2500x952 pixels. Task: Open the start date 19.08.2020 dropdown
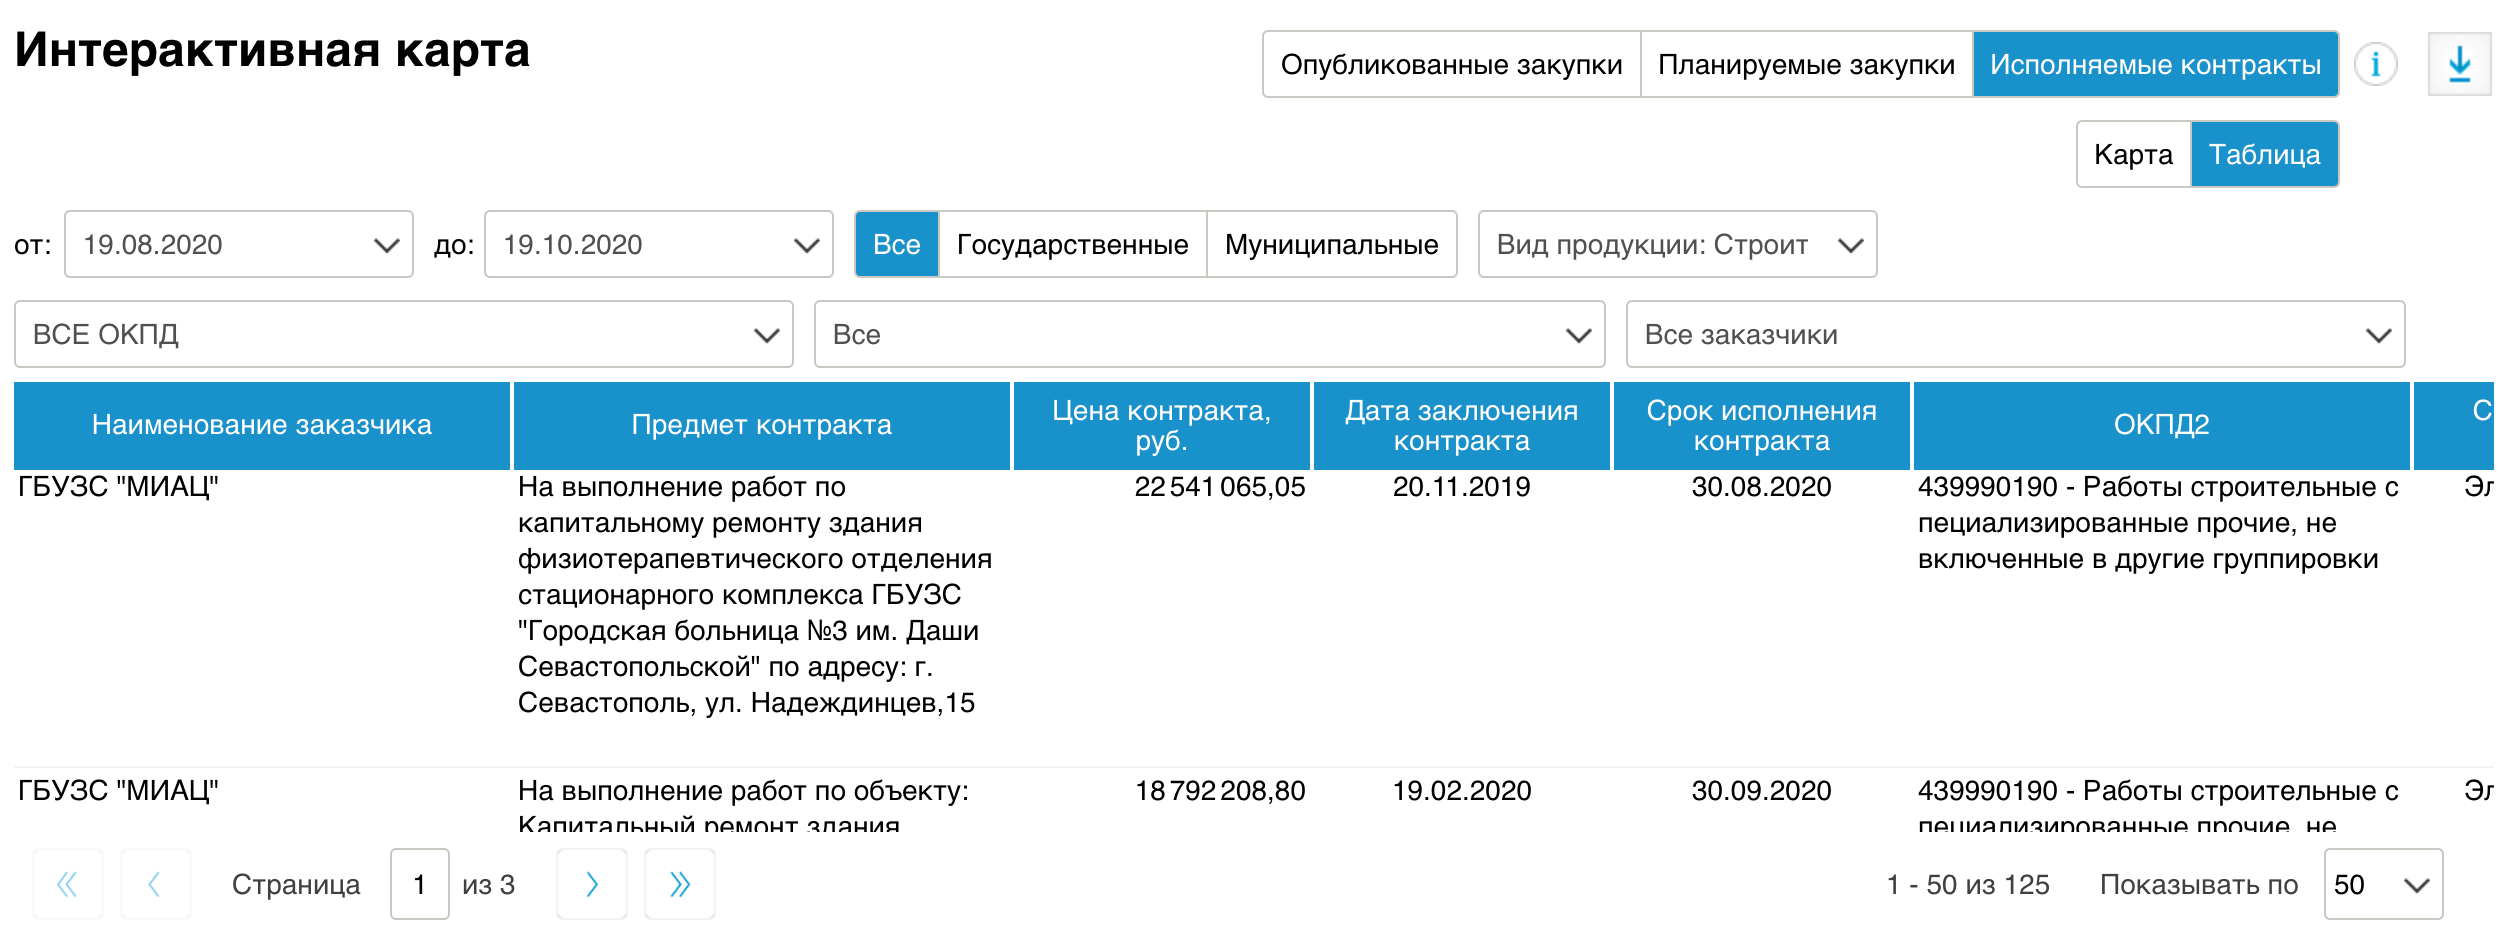click(x=238, y=244)
